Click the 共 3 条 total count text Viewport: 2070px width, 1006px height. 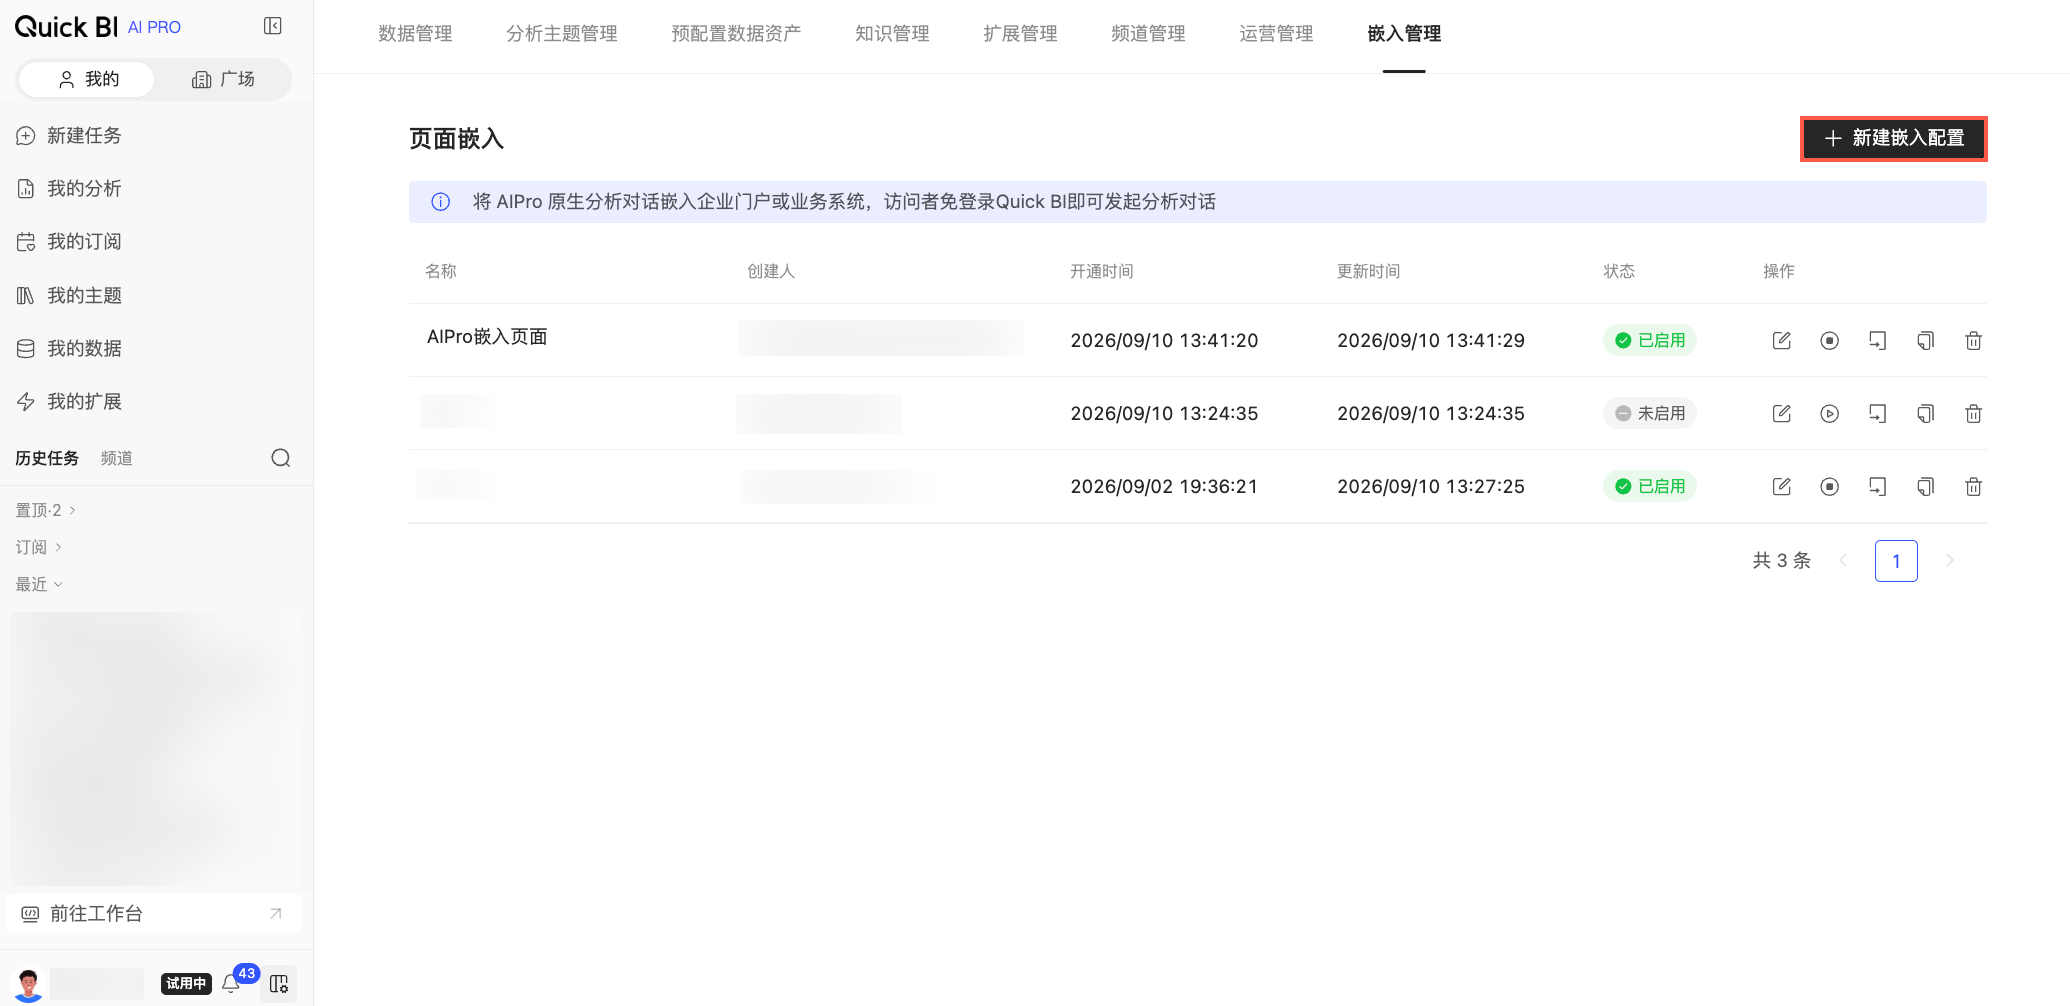click(x=1782, y=561)
